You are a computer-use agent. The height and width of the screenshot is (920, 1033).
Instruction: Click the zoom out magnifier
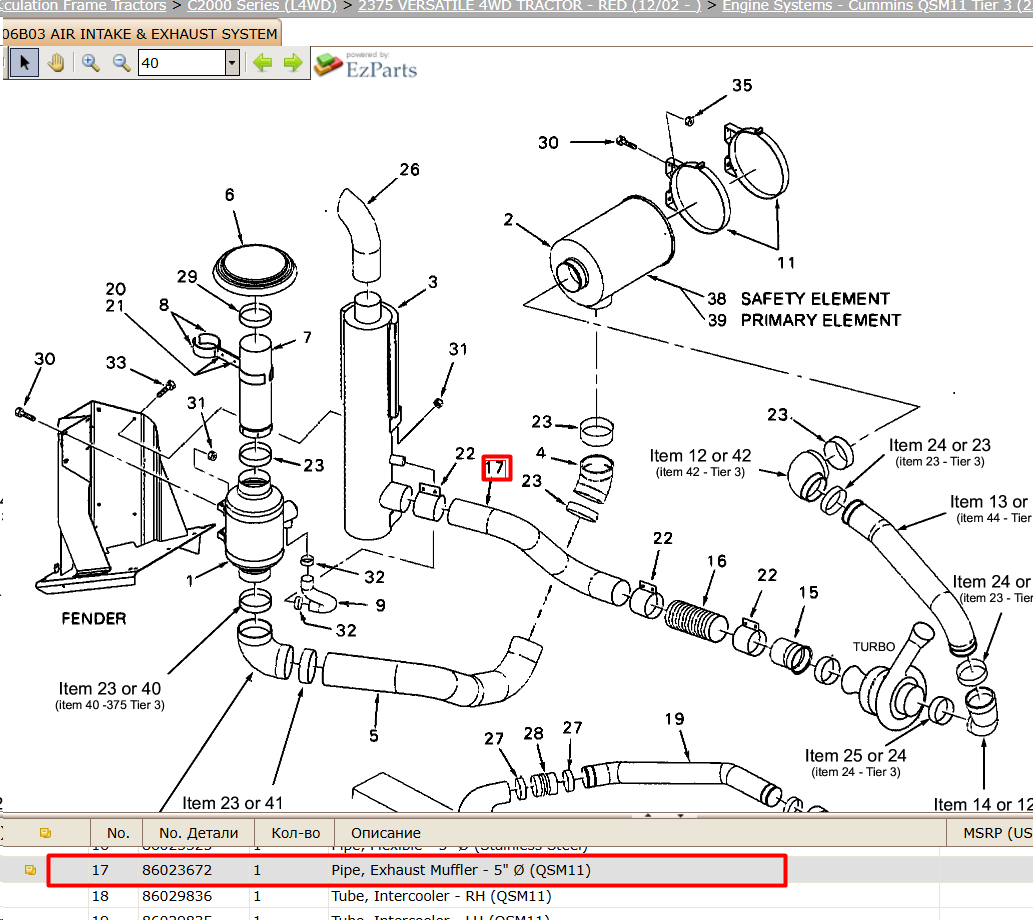(121, 63)
